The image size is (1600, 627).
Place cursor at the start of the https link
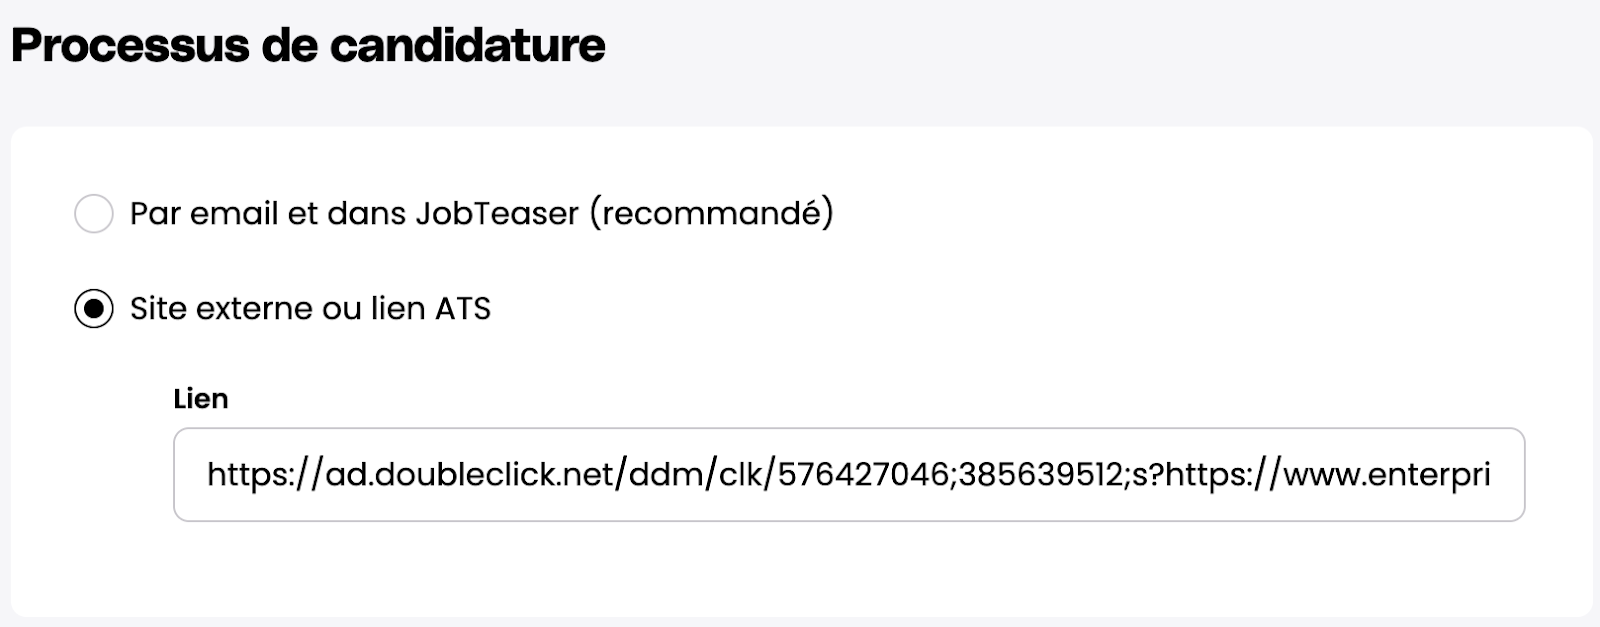point(208,474)
